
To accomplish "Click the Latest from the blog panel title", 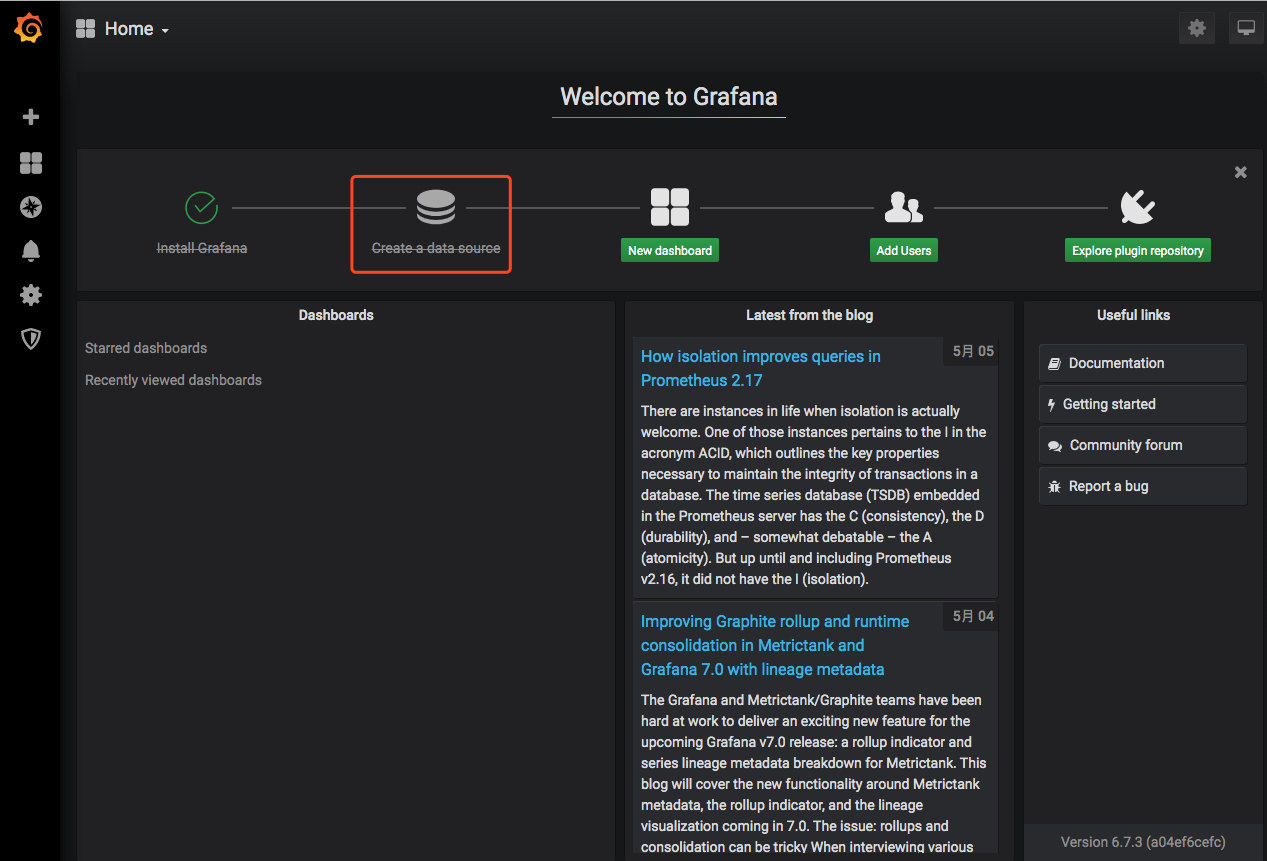I will [x=810, y=315].
